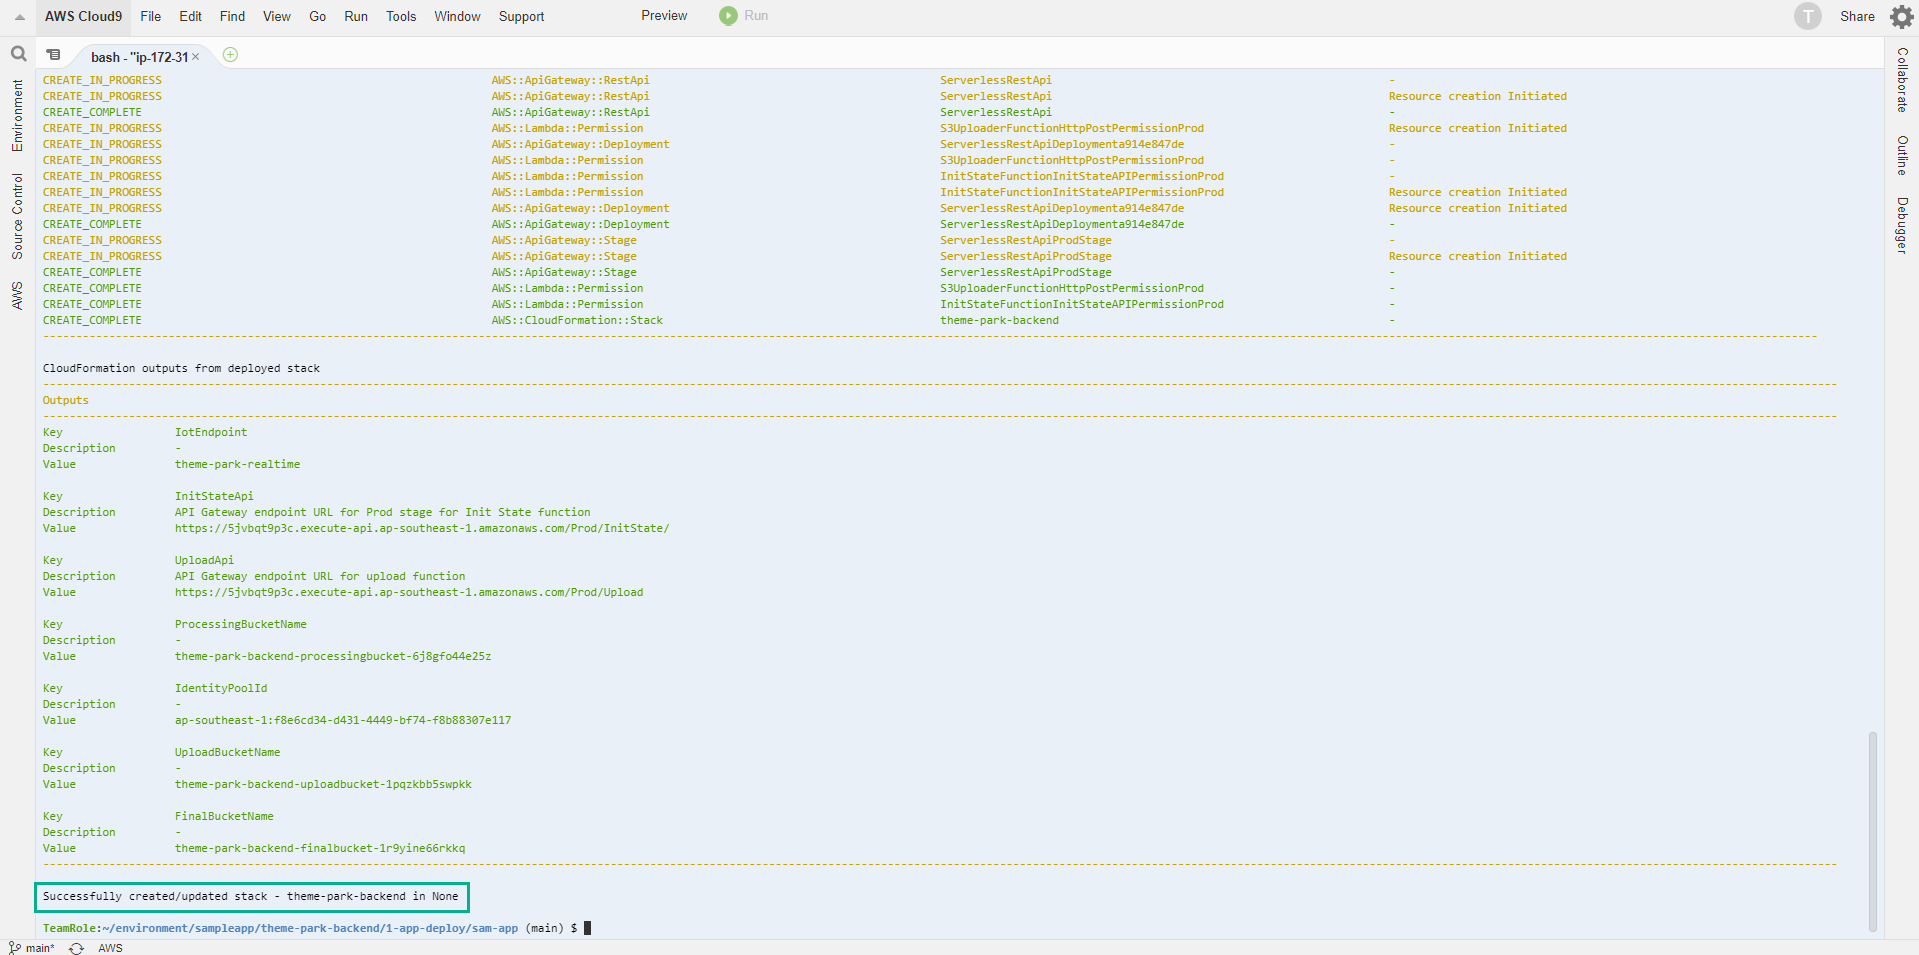This screenshot has width=1919, height=955.
Task: Click the "theme-park-realtime" value
Action: [x=237, y=464]
